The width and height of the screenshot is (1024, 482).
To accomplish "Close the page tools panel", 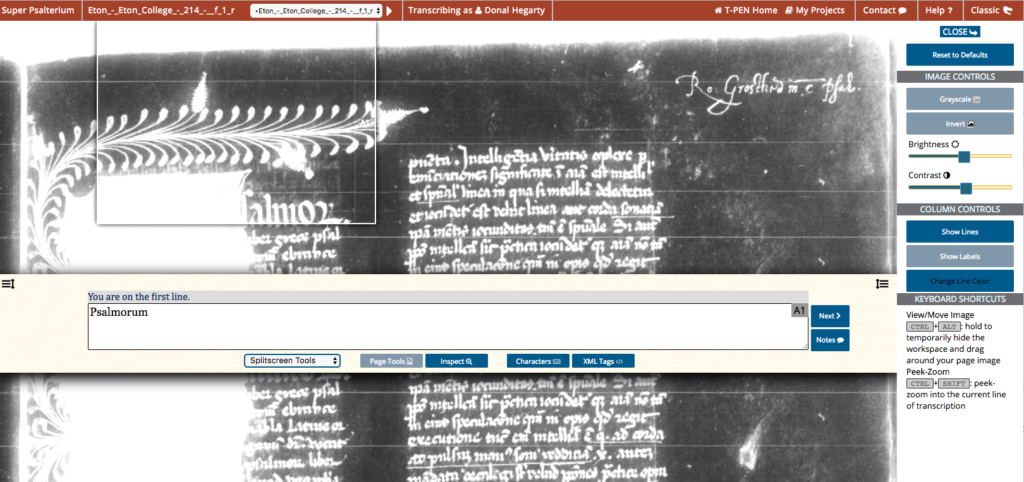I will coord(960,32).
